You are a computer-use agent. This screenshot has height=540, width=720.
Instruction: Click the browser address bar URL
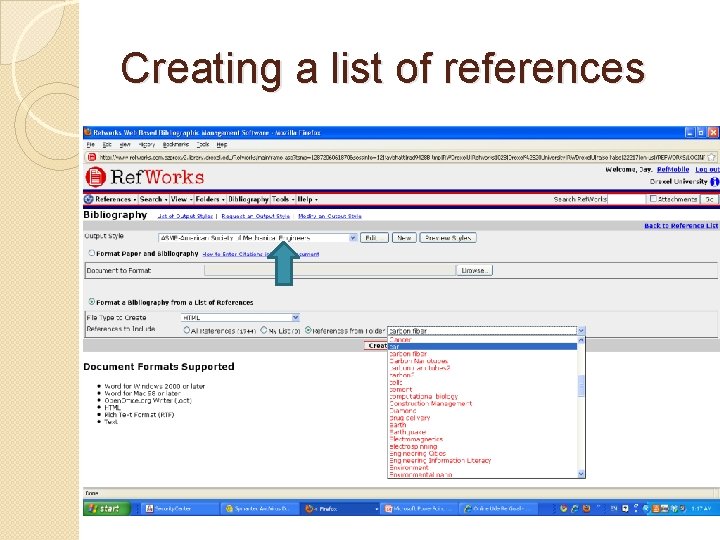(x=402, y=157)
